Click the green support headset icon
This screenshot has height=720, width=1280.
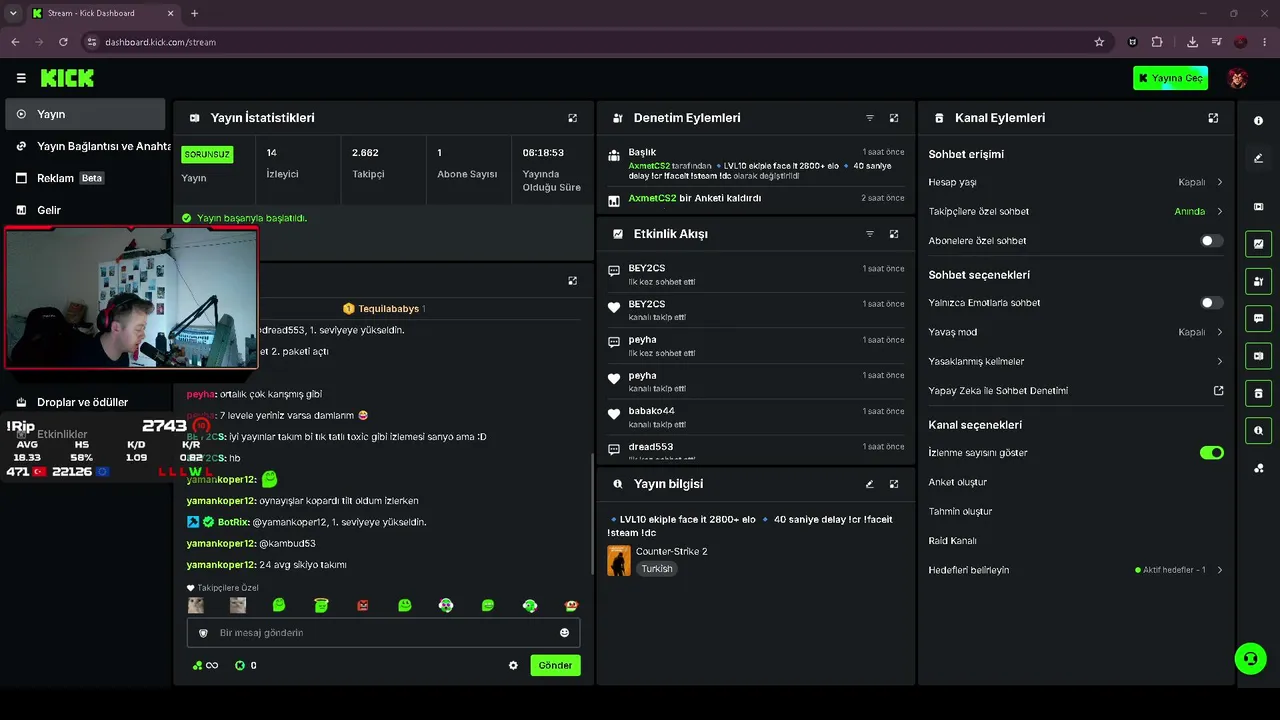1250,658
